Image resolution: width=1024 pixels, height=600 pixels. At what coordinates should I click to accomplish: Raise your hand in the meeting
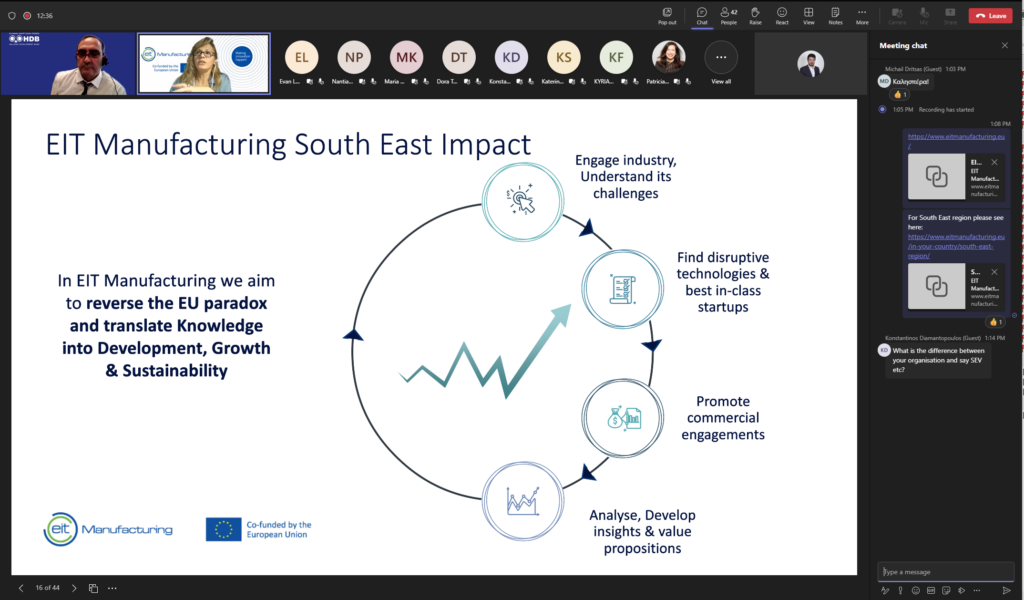pos(755,16)
